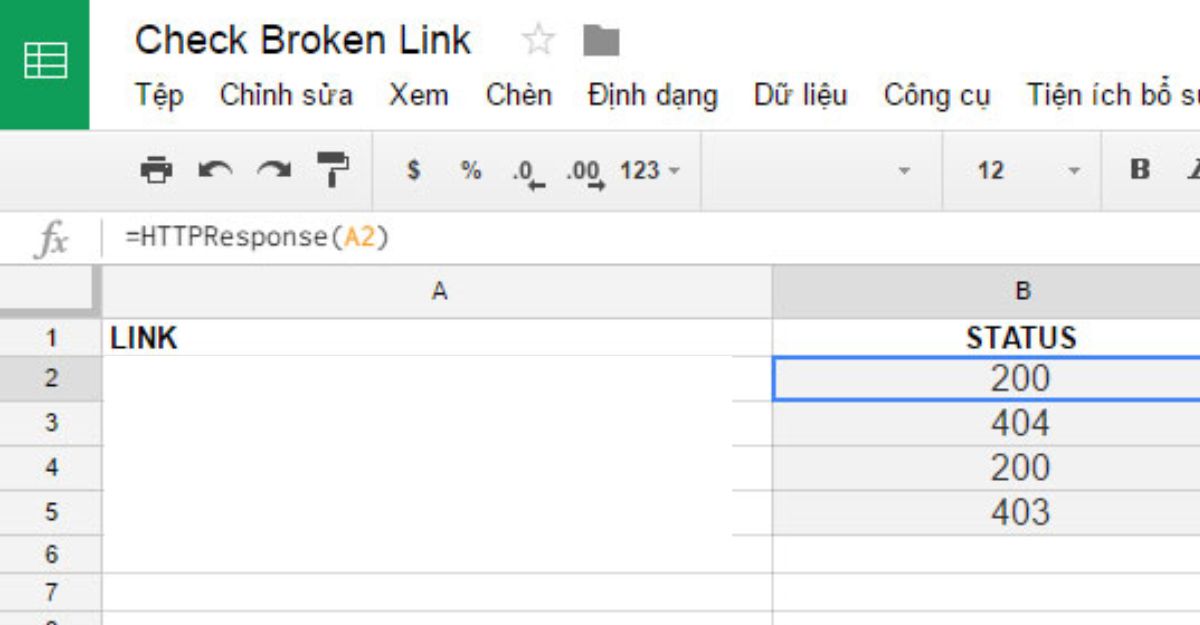Format as currency with dollar icon

(413, 171)
